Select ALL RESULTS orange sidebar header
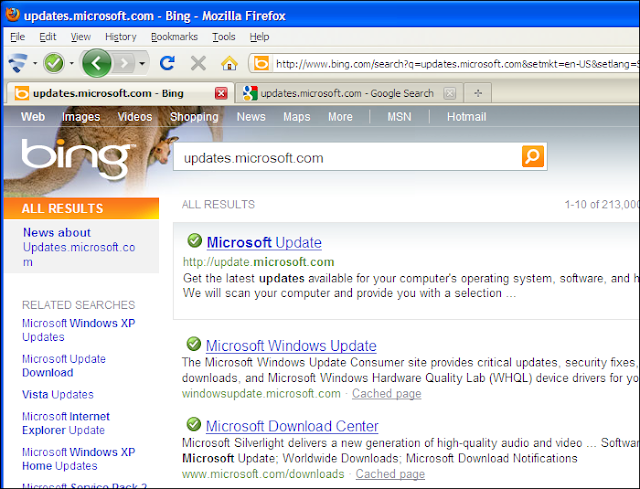The width and height of the screenshot is (640, 489). pos(81,209)
